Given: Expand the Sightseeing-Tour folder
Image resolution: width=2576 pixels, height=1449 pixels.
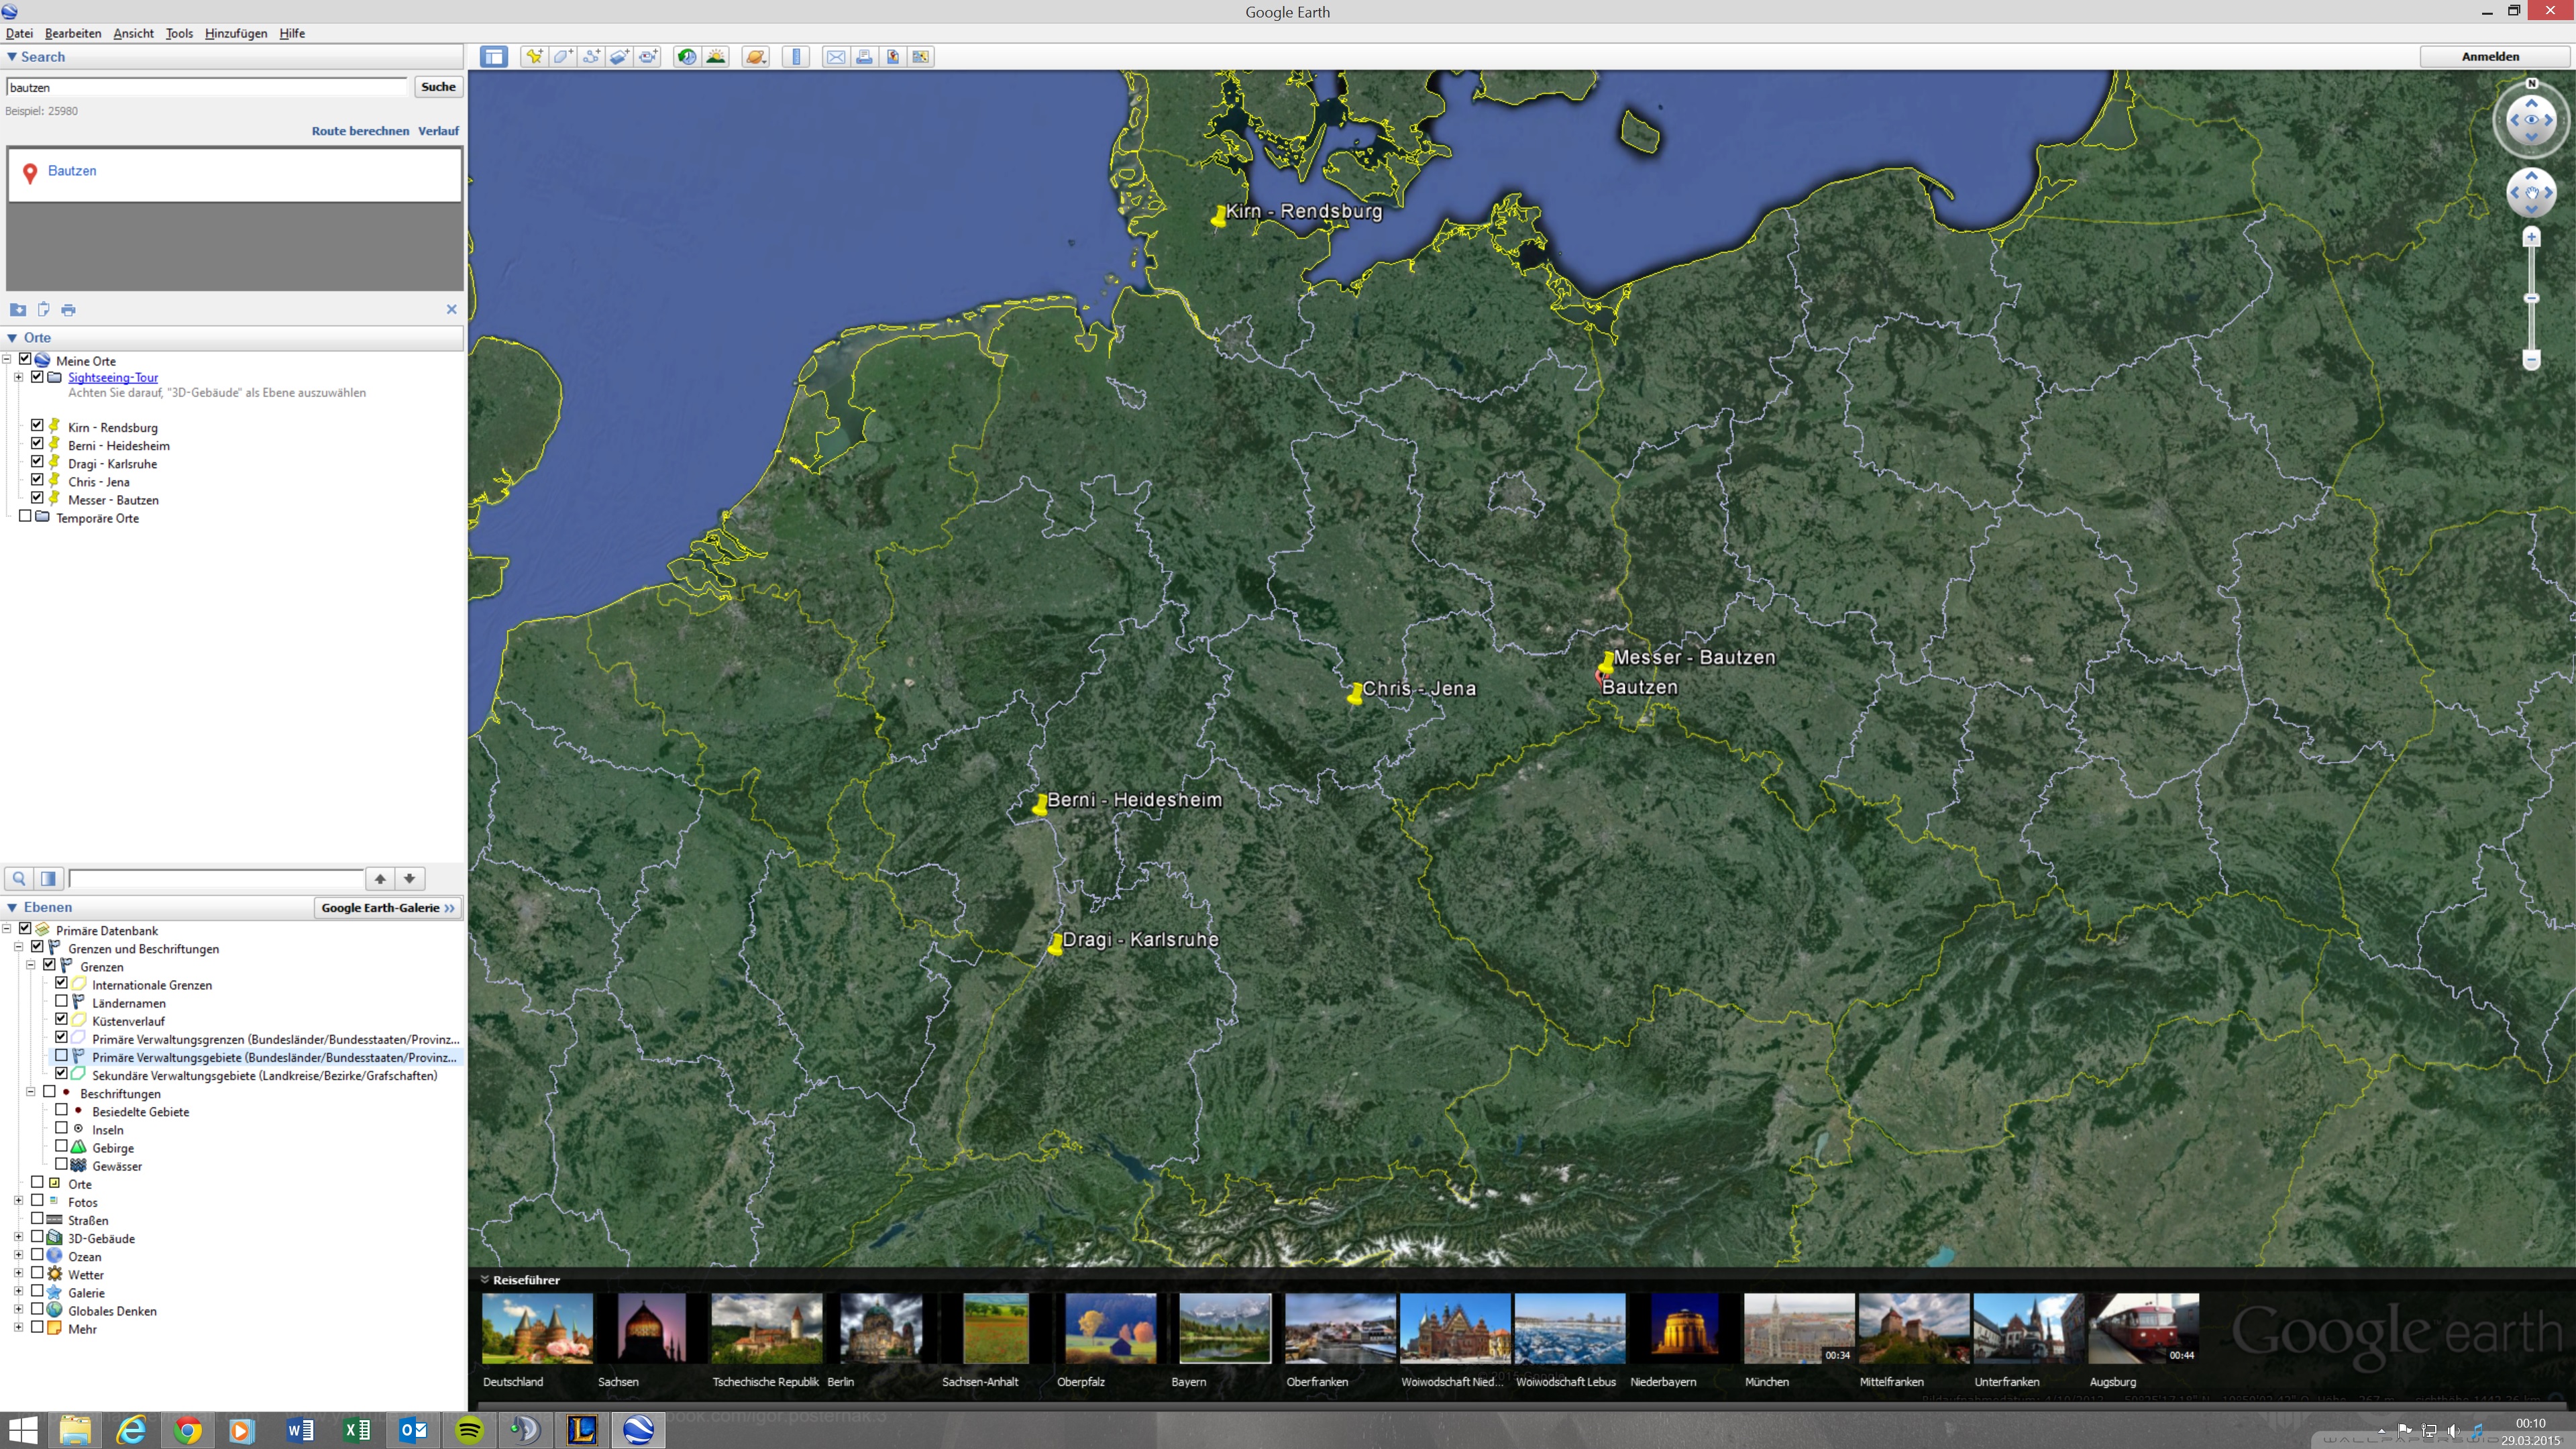Looking at the screenshot, I should click(18, 377).
